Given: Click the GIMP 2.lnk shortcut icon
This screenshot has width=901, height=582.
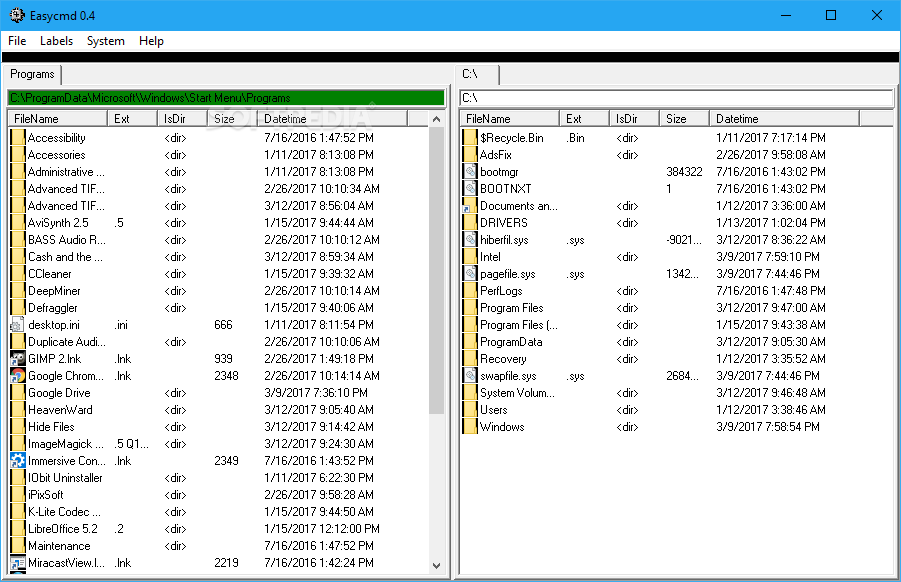Looking at the screenshot, I should (x=18, y=359).
